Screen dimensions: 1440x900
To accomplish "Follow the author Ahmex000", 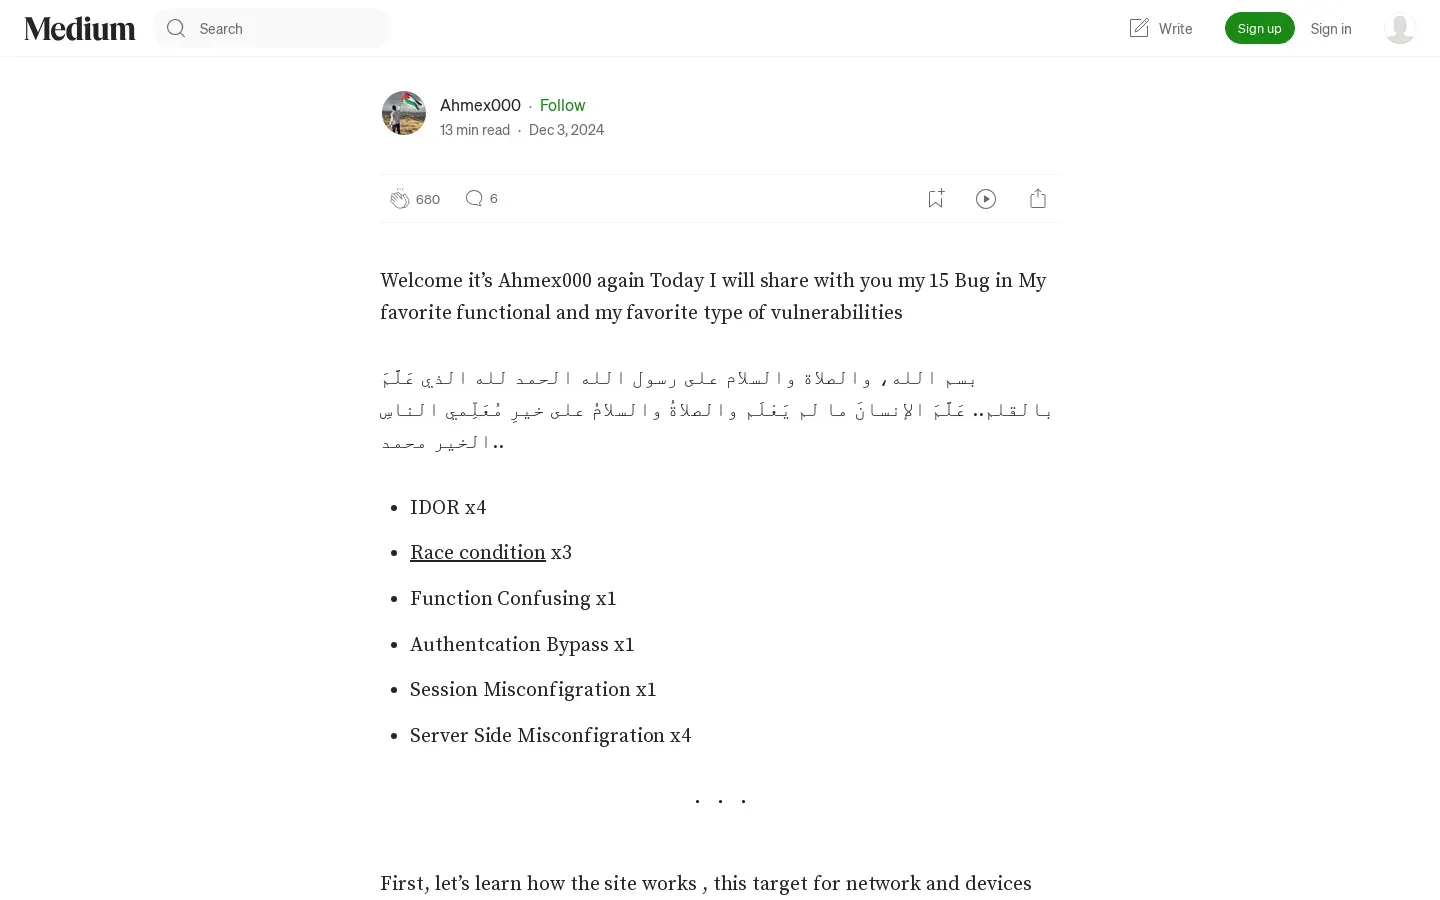I will pyautogui.click(x=562, y=105).
